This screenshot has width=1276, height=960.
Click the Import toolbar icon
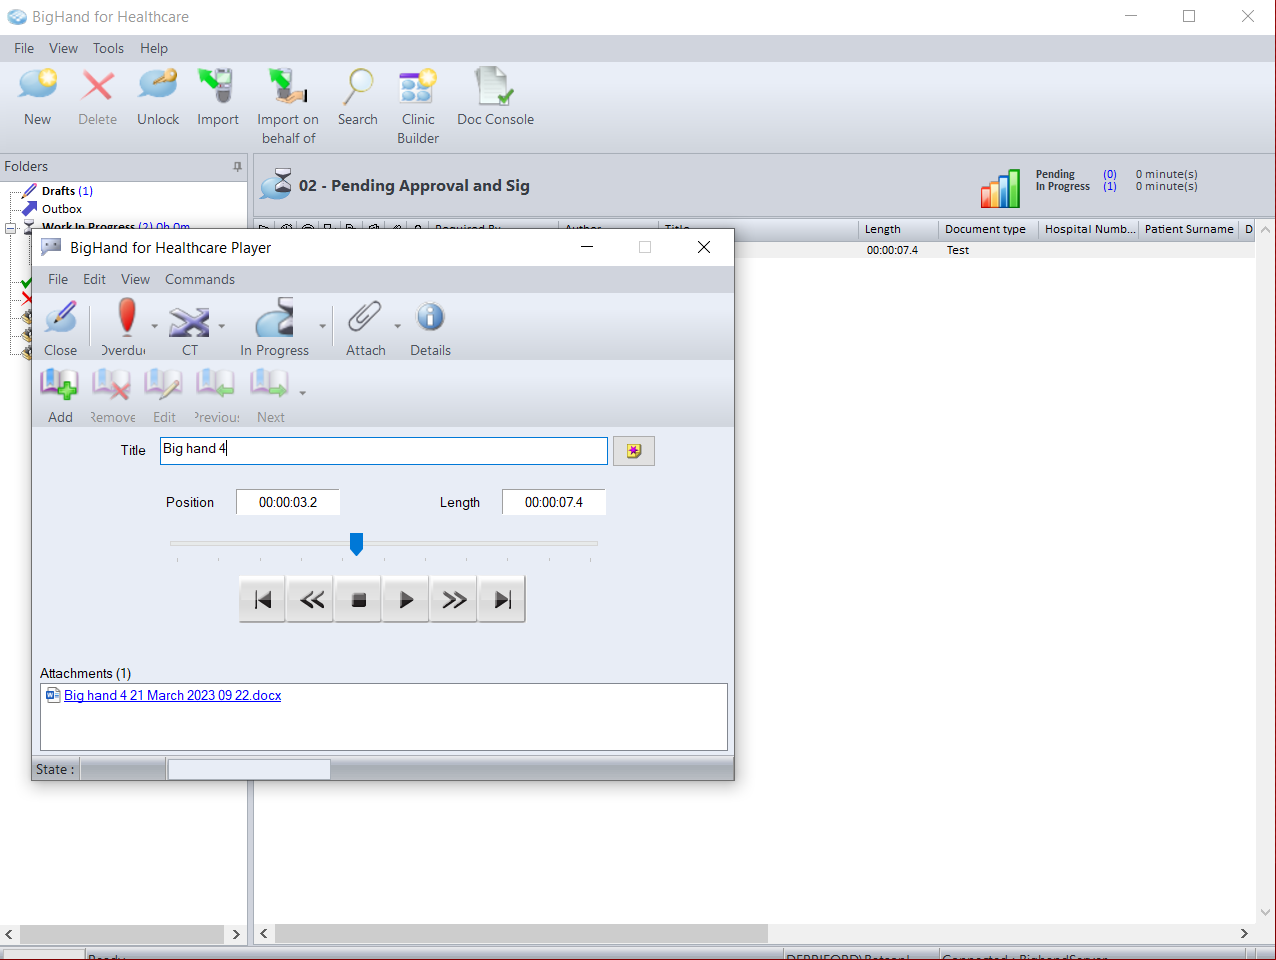(217, 86)
